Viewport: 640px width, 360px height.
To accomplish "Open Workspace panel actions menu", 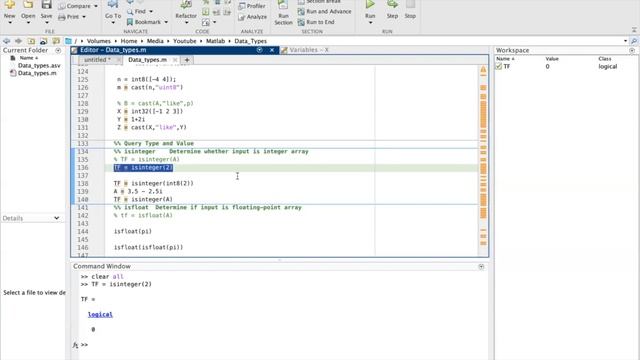I will tap(632, 51).
